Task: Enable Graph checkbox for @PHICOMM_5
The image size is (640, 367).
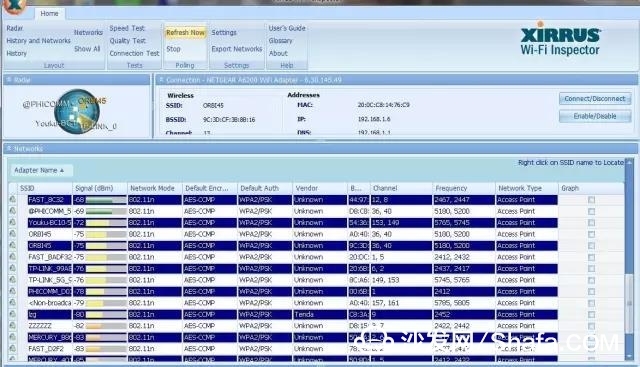Action: coord(591,211)
